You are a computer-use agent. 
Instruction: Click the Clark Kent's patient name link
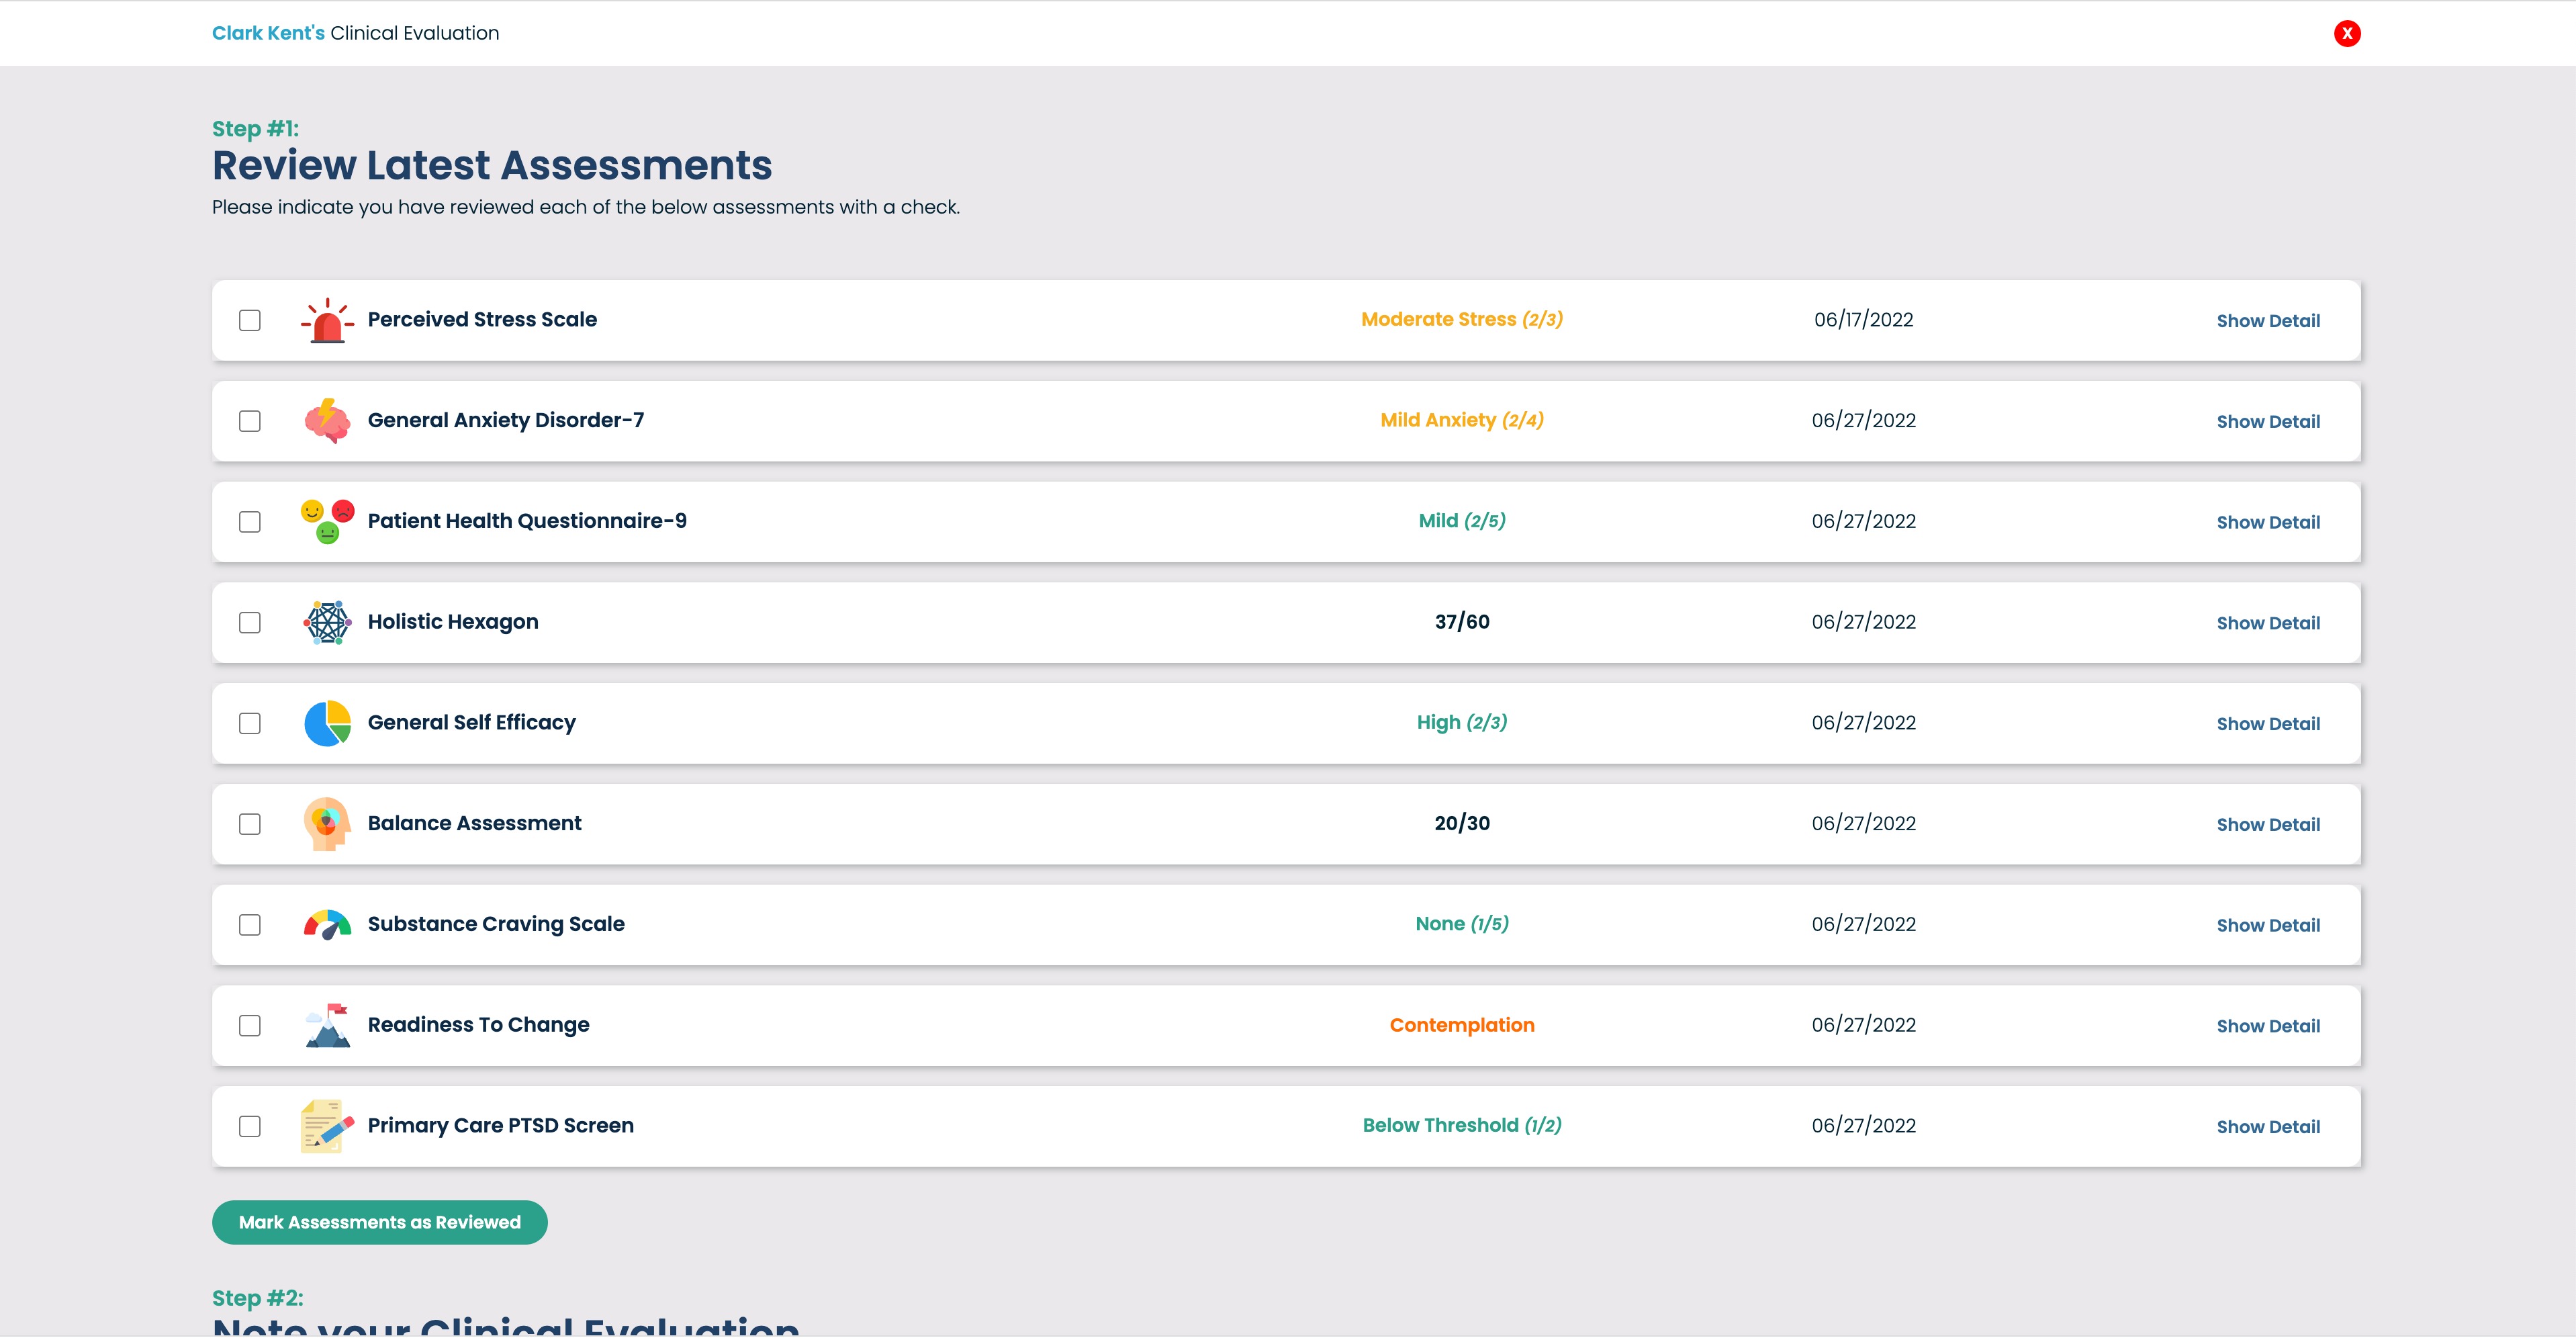coord(268,33)
